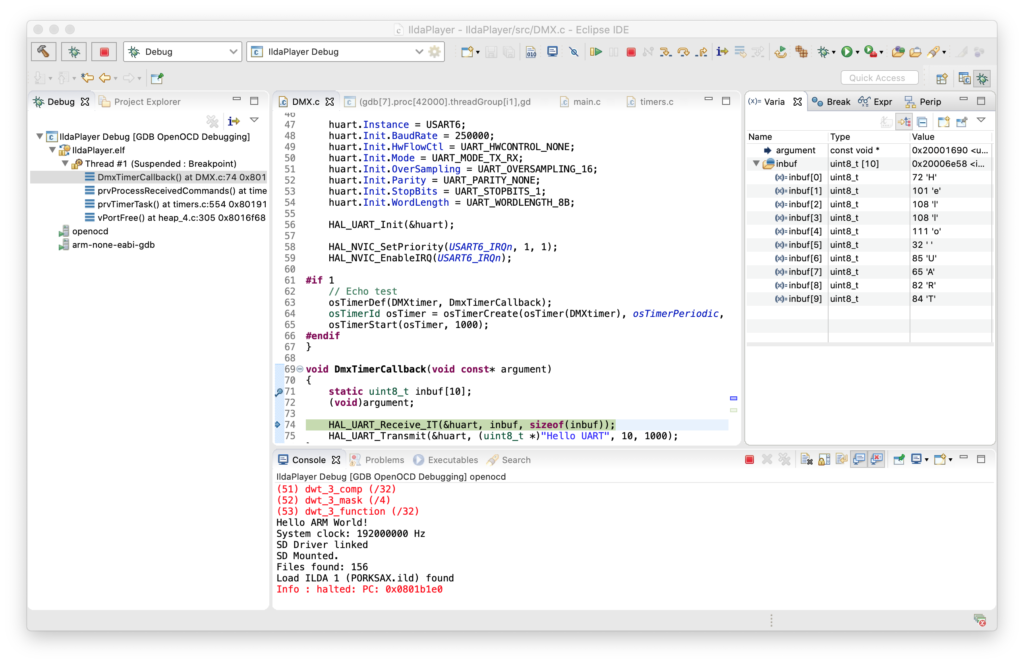Collapse the inbuf variable array

755,164
